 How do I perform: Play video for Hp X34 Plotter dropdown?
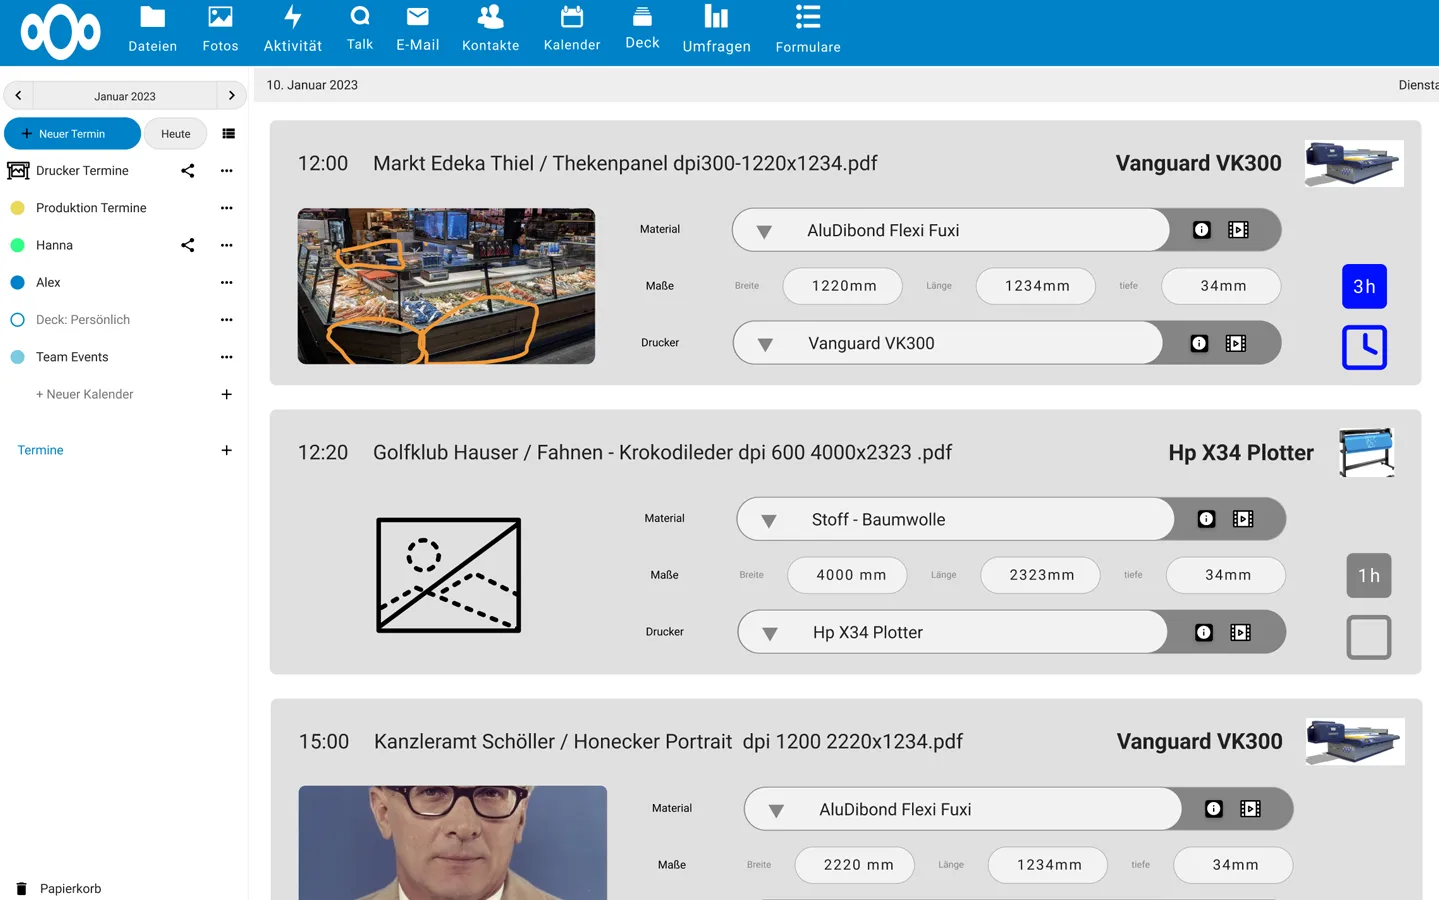[1241, 632]
